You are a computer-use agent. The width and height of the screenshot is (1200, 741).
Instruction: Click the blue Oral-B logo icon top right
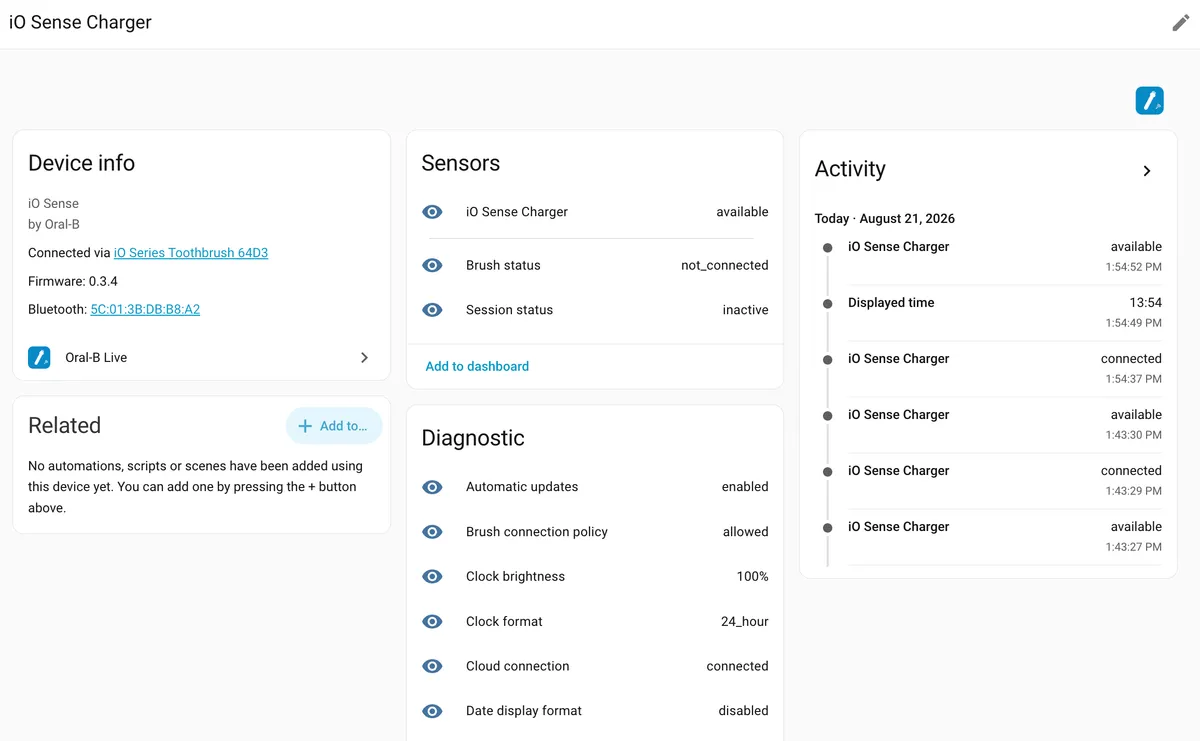[1149, 101]
